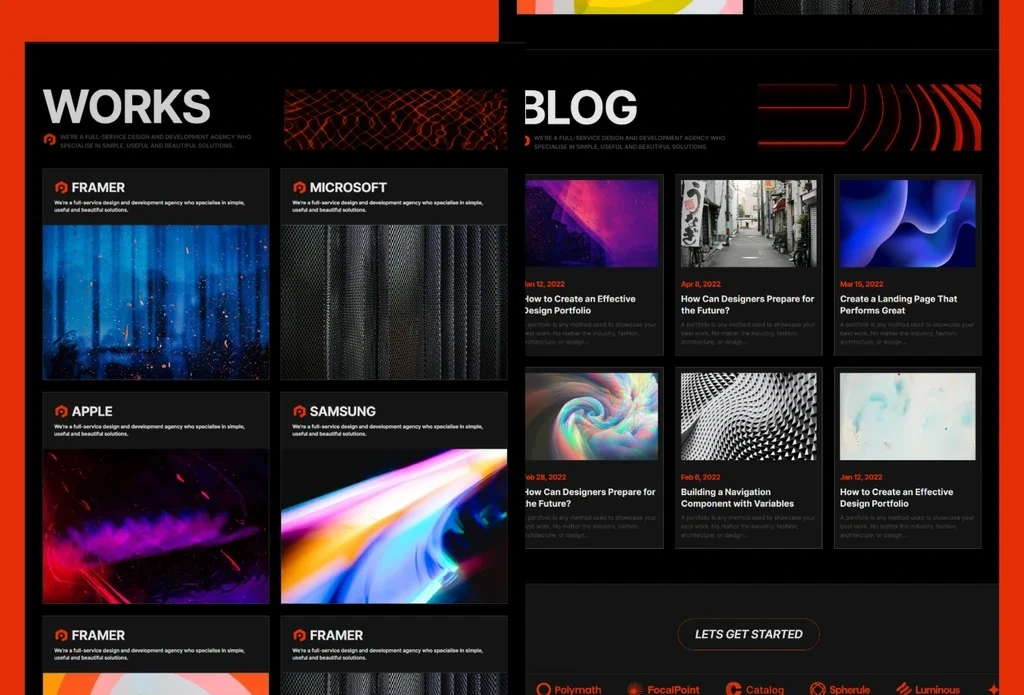Open the 'Effective Design Portfolio' title under the purple image
The width and height of the screenshot is (1024, 695).
click(x=580, y=304)
